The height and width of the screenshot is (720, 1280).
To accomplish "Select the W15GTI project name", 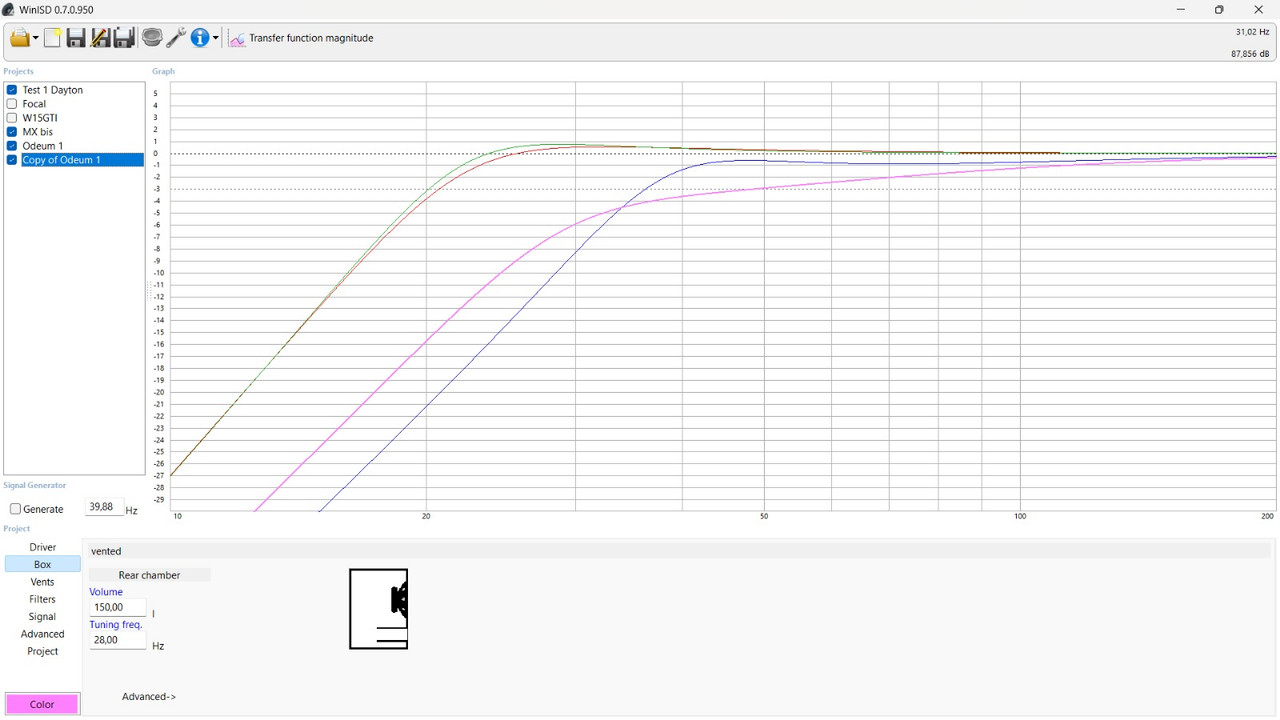I will coord(40,118).
